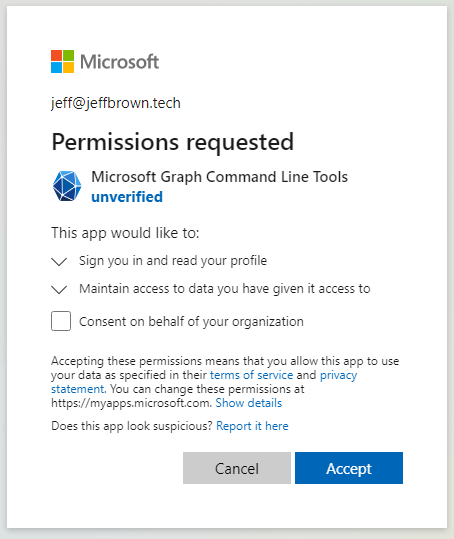The image size is (454, 539).
Task: Check Consent on behalf of your organization
Action: pos(61,321)
